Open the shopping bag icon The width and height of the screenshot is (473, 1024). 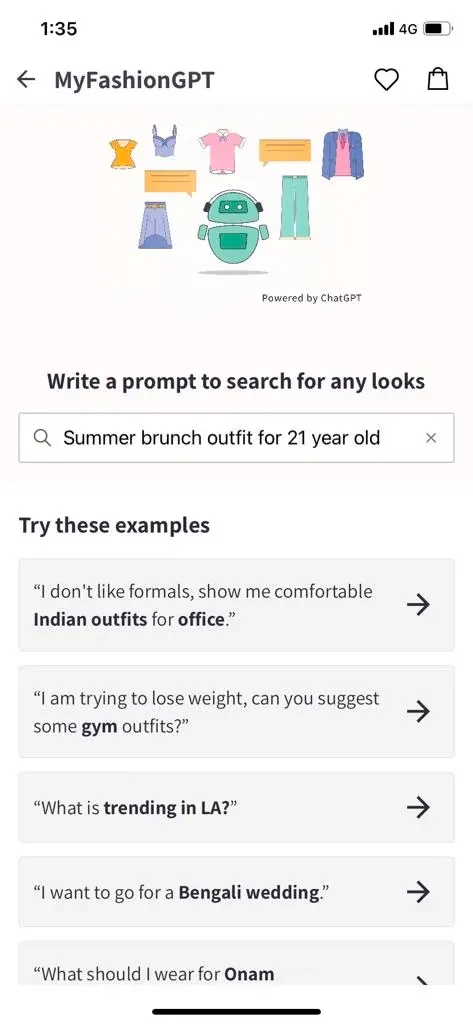438,79
